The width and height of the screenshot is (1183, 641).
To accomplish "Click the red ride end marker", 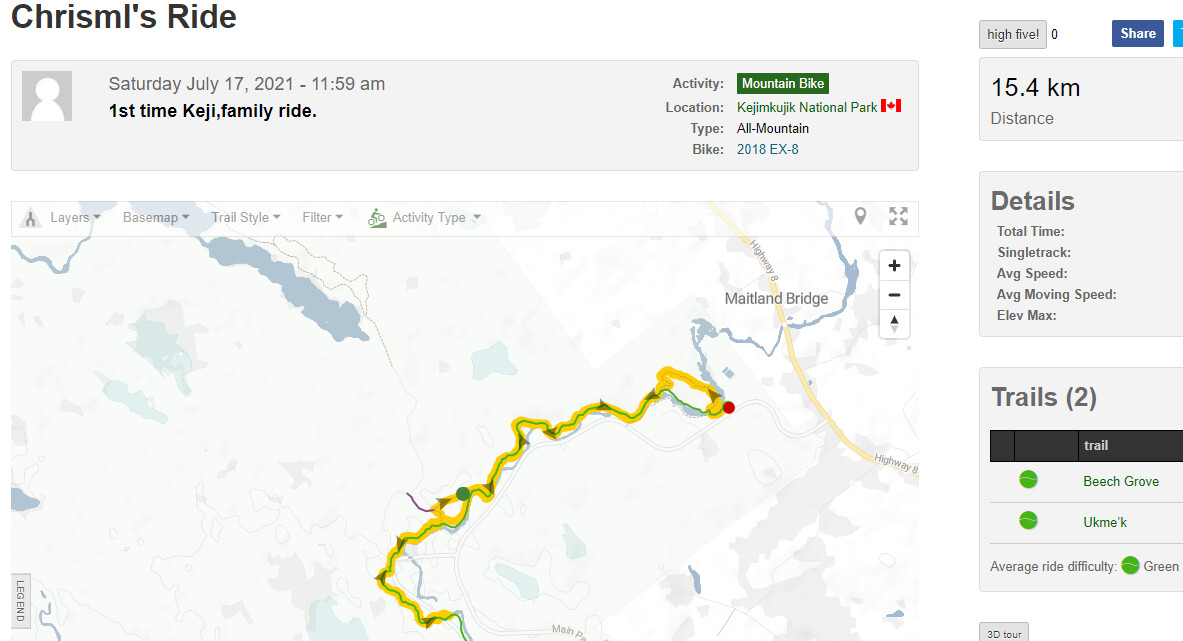I will [729, 407].
